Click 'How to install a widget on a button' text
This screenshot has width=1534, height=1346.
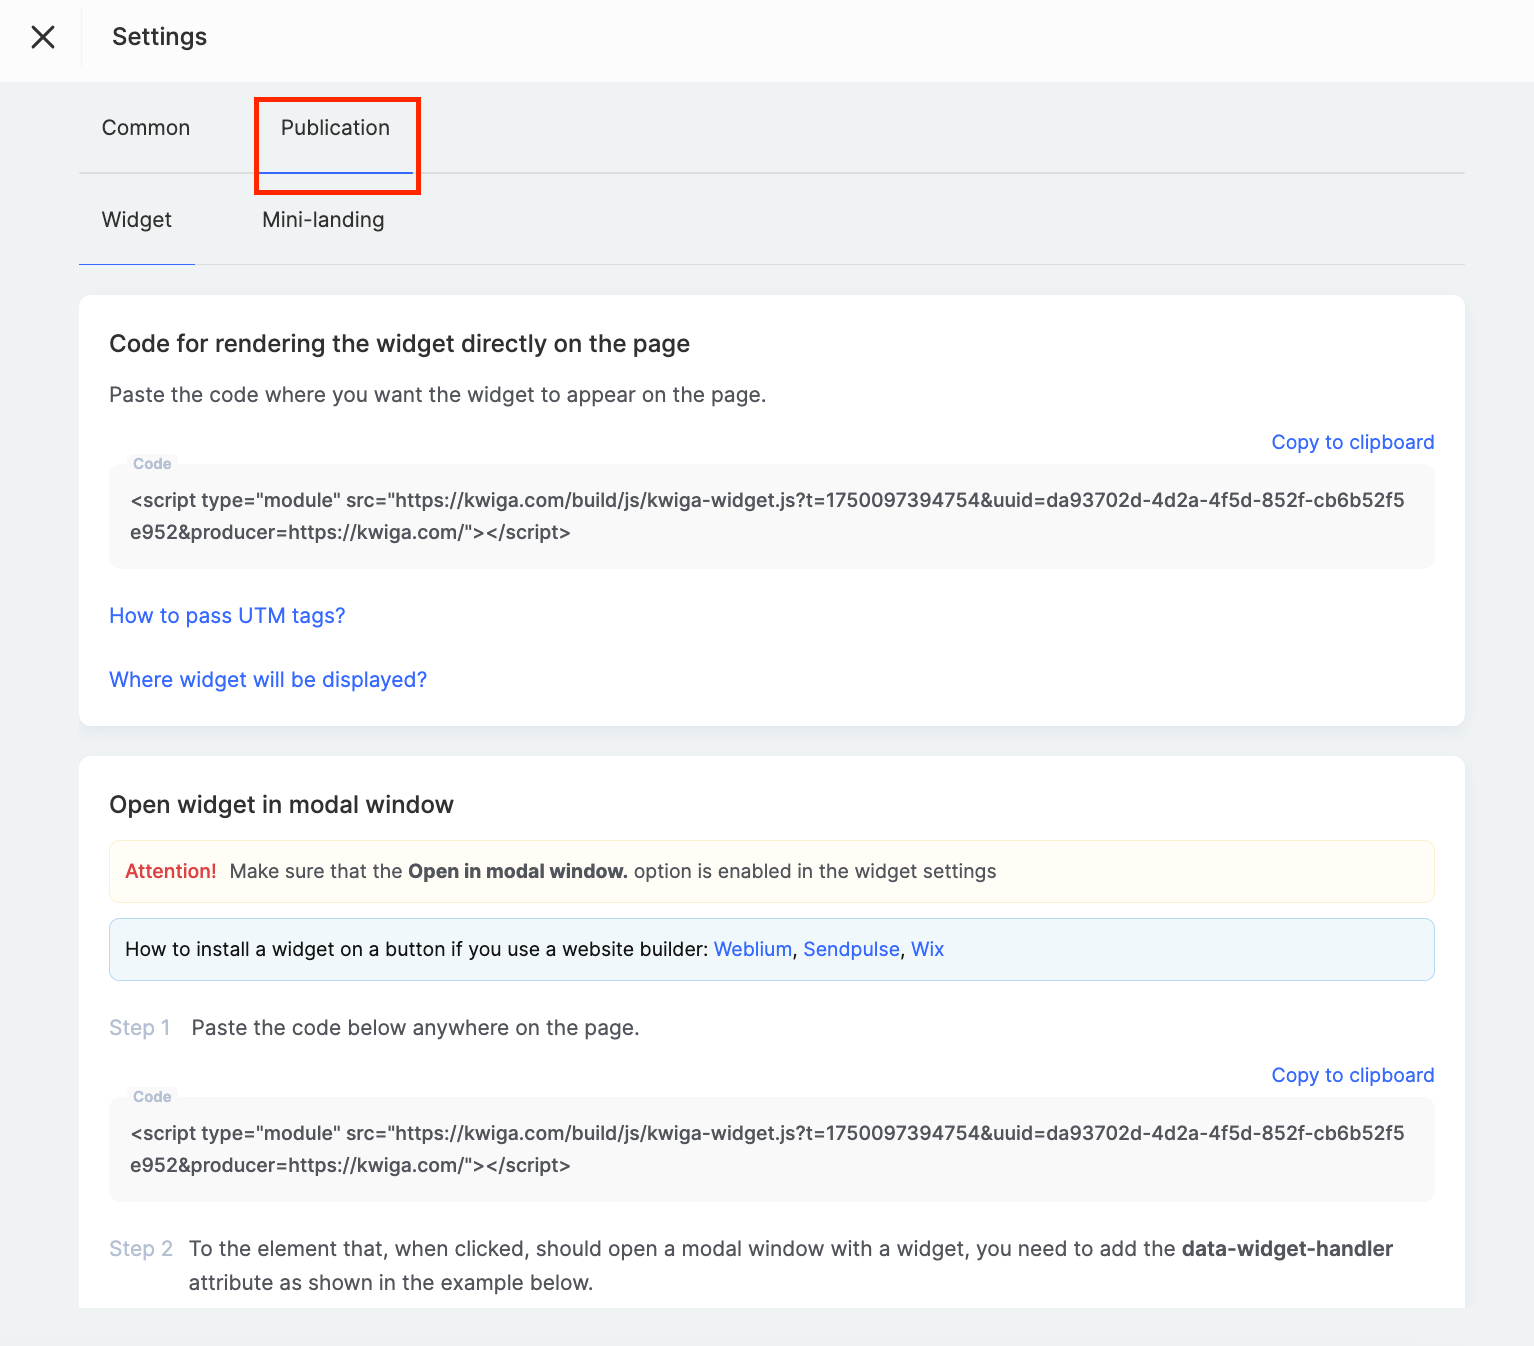[416, 949]
